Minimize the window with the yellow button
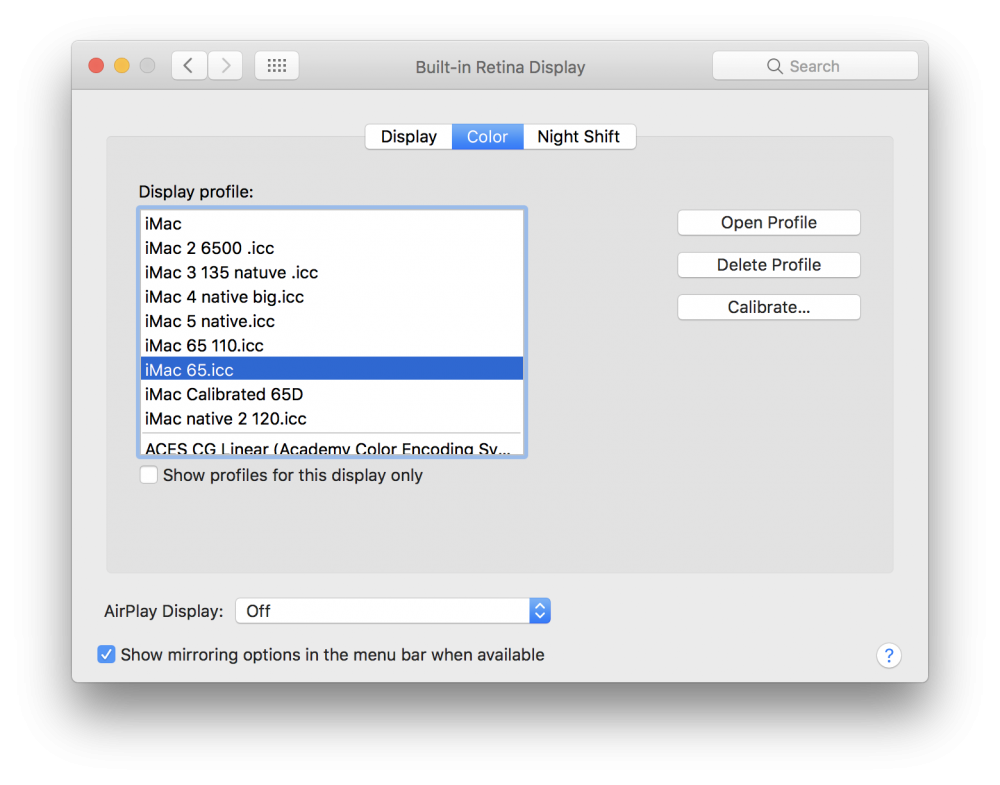 [x=122, y=66]
